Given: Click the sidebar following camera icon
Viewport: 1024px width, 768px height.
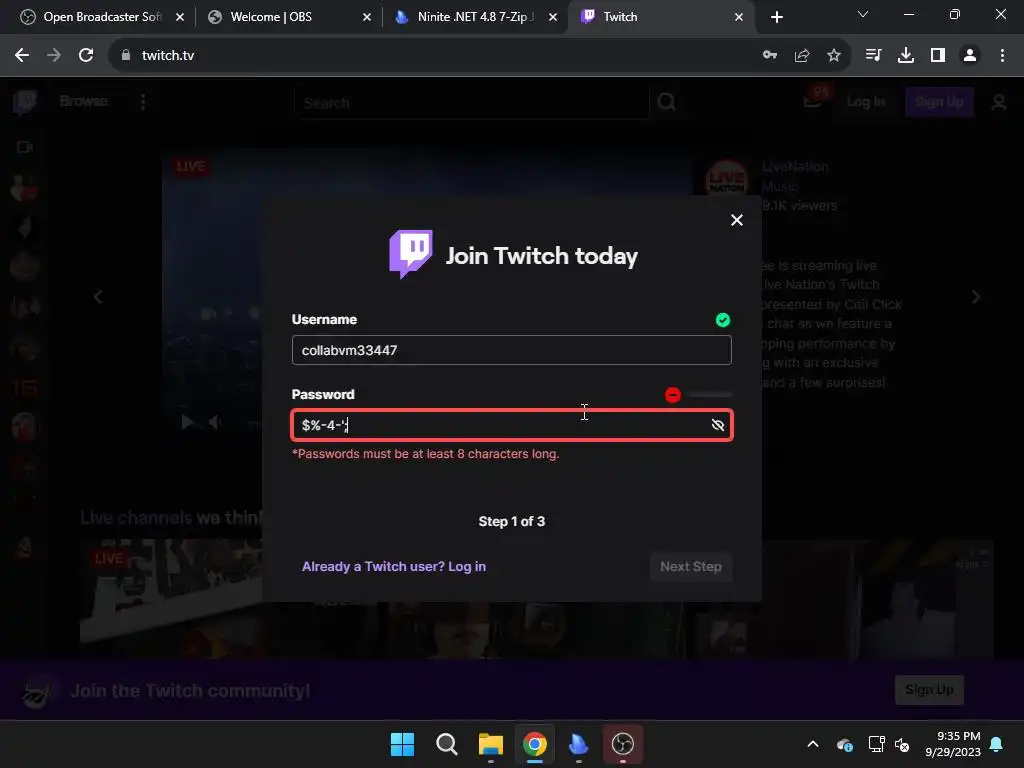Looking at the screenshot, I should [x=24, y=148].
